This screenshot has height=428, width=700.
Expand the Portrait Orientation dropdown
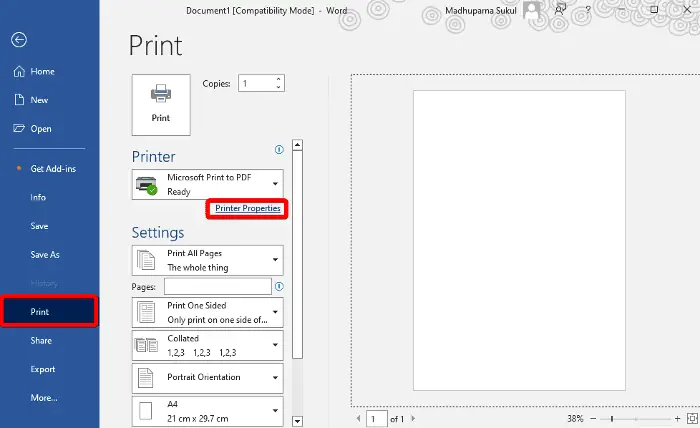[x=208, y=378]
